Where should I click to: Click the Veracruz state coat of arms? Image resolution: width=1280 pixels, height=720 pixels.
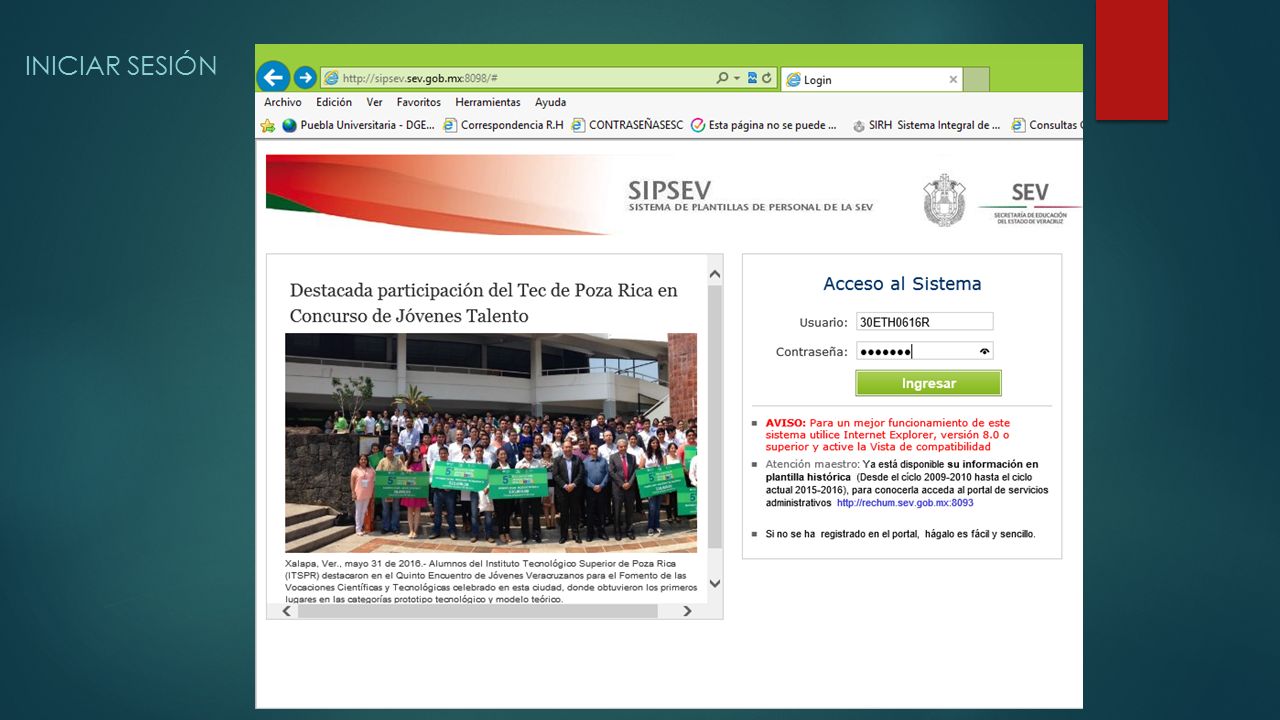(944, 199)
